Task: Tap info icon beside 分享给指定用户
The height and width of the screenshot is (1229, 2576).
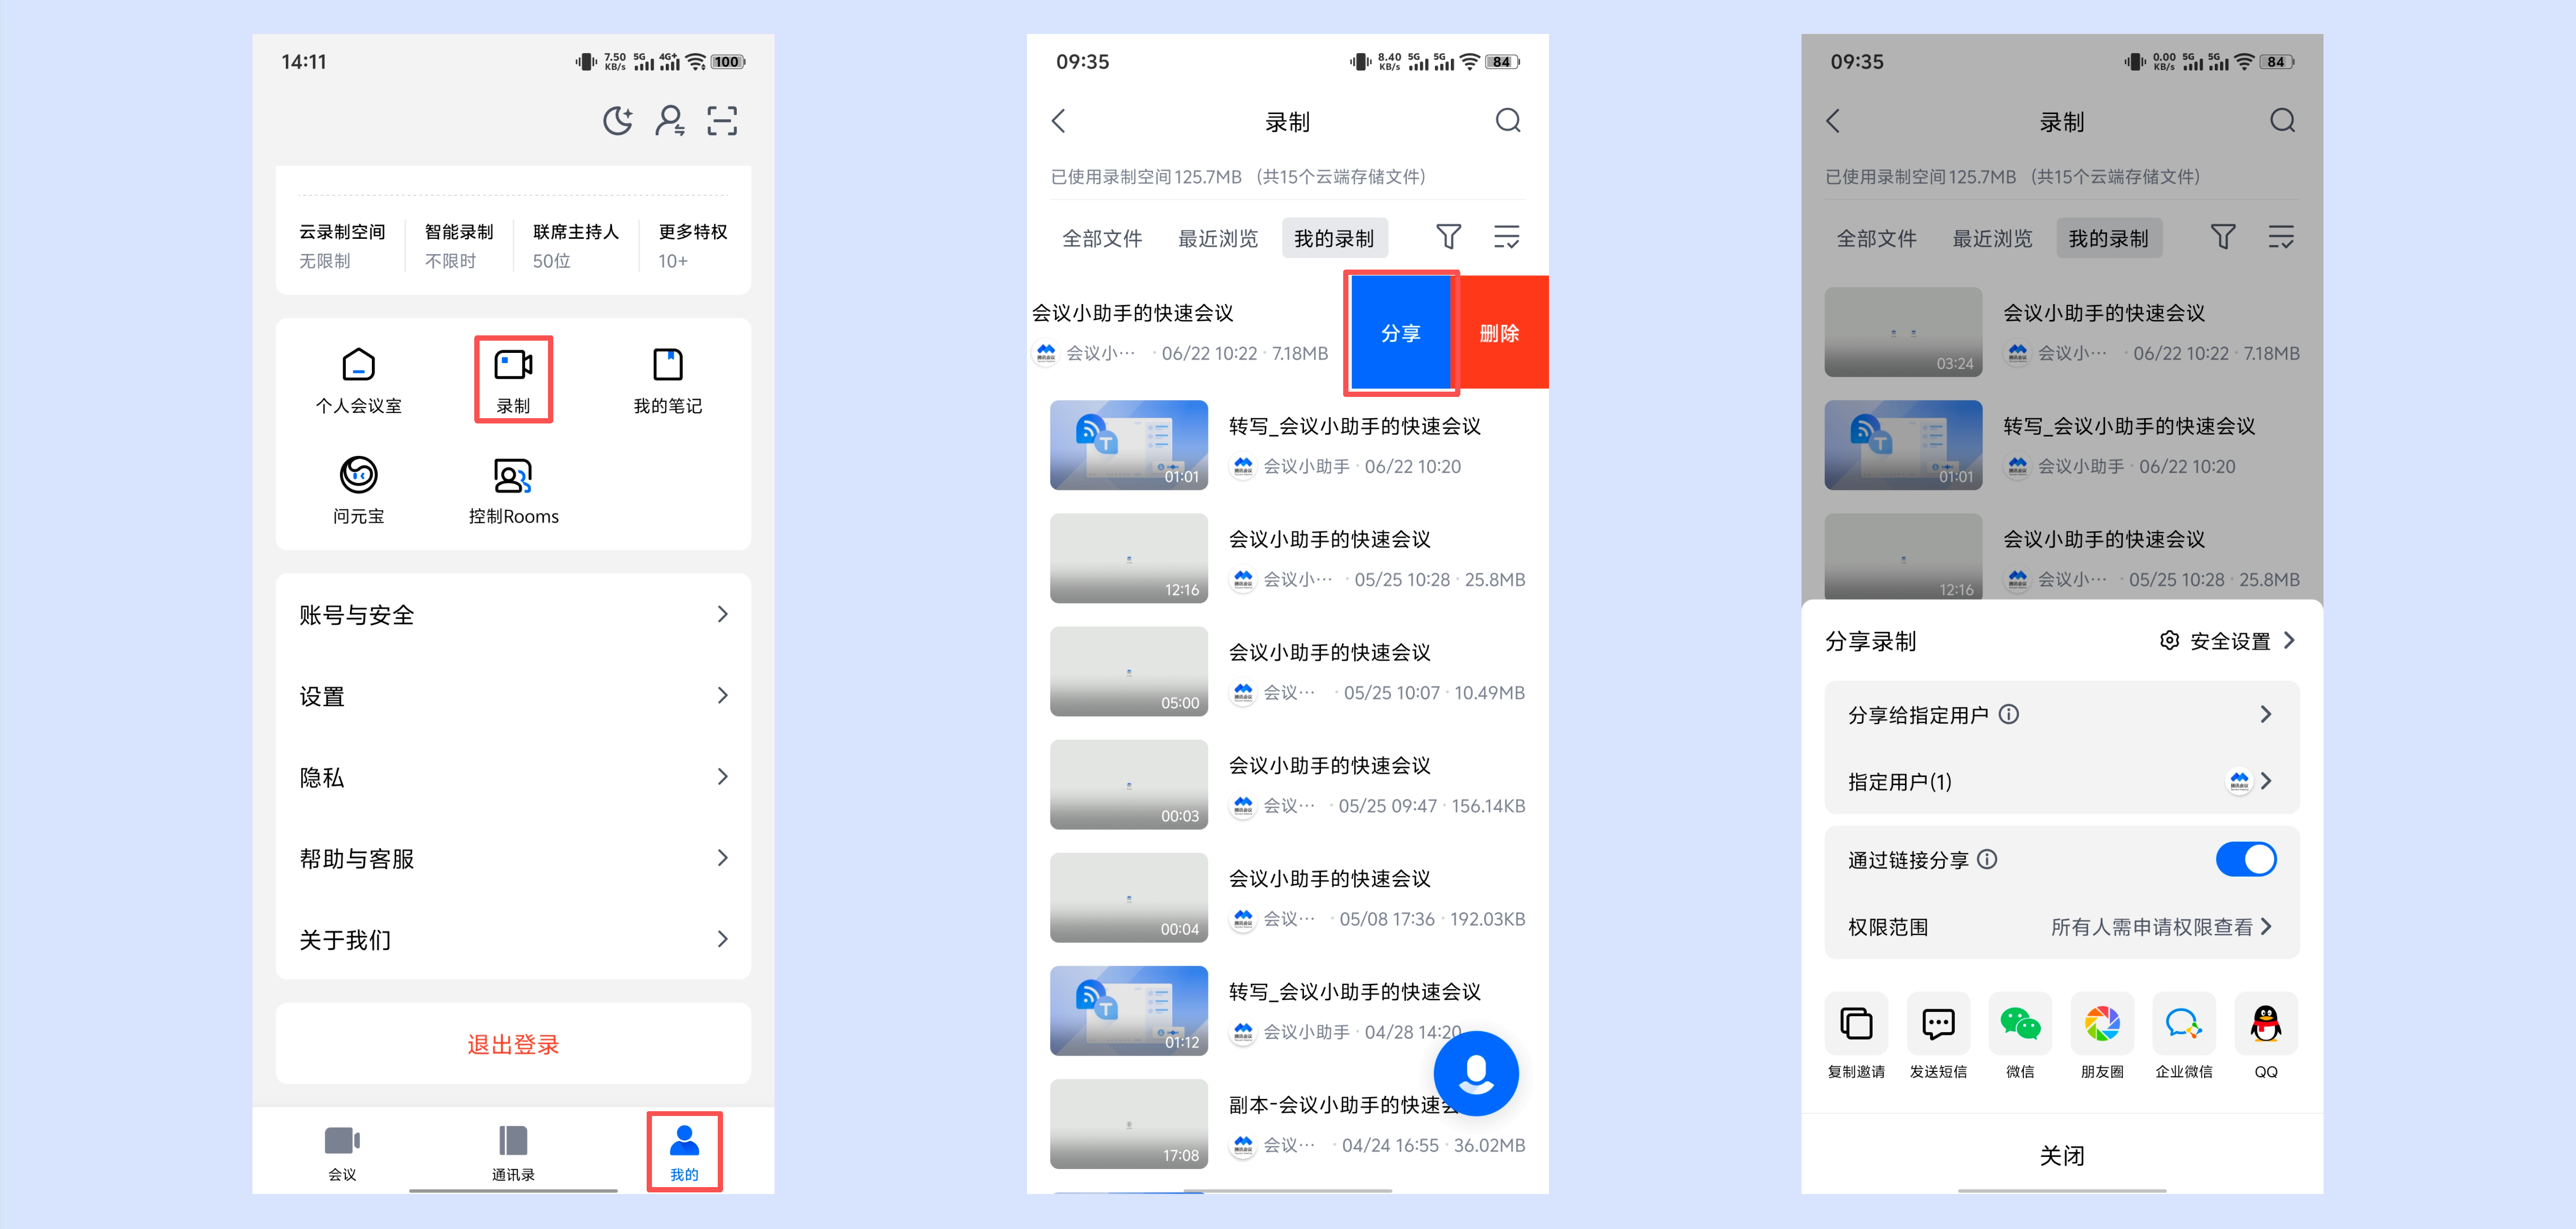Action: [2008, 714]
